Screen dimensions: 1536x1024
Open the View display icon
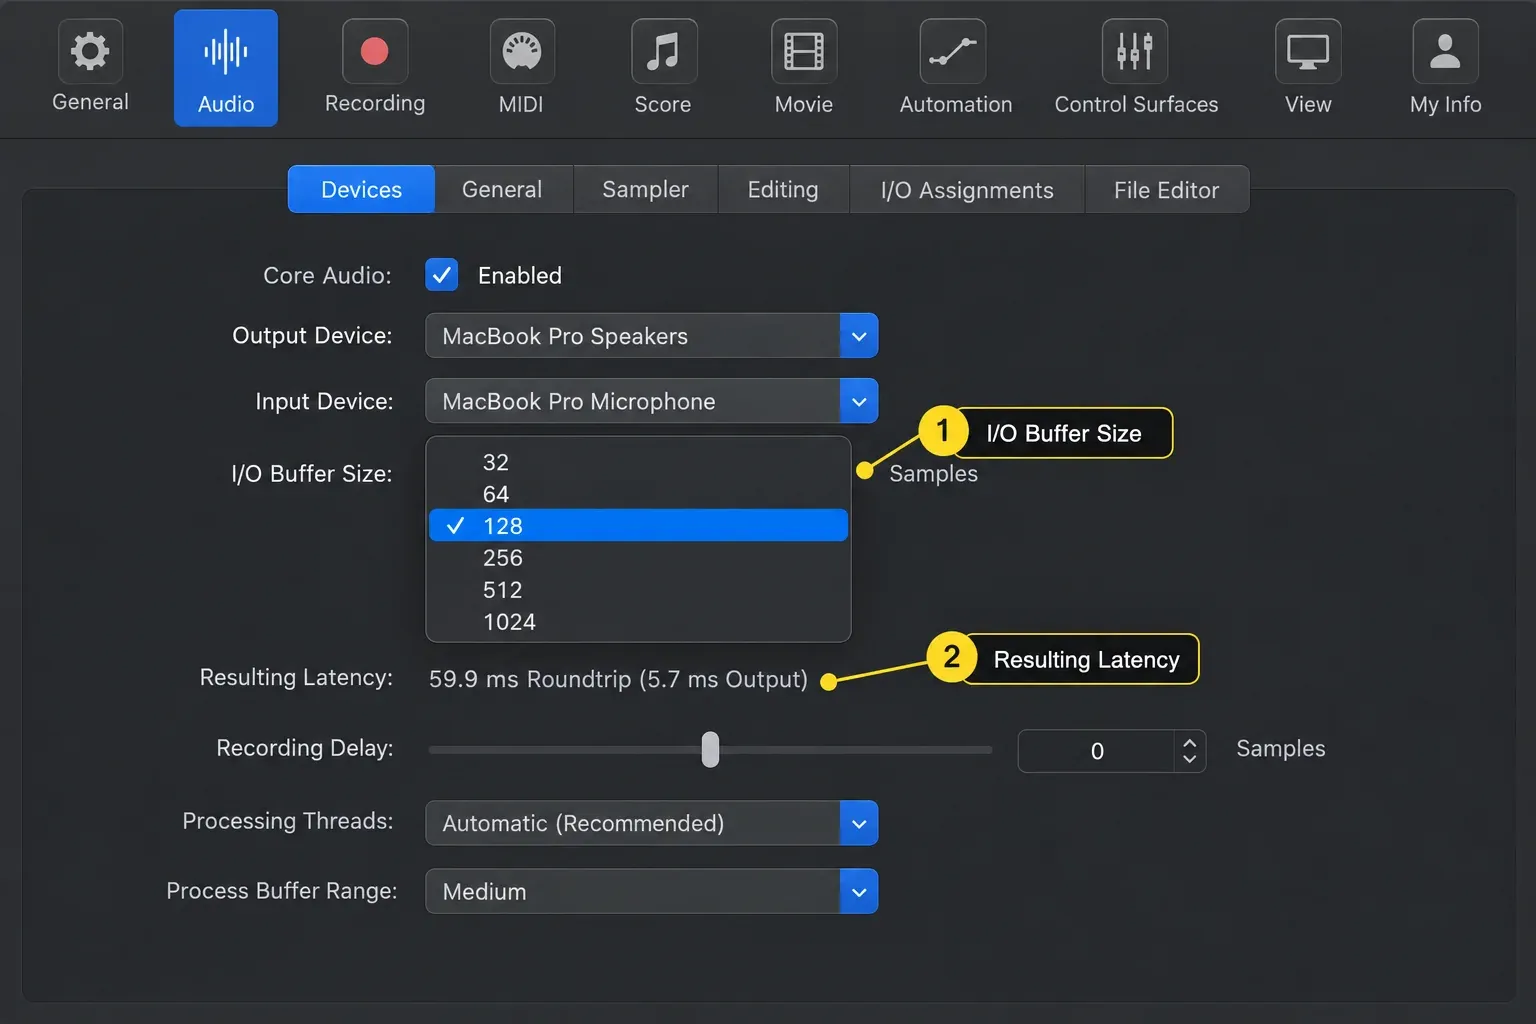(x=1308, y=51)
